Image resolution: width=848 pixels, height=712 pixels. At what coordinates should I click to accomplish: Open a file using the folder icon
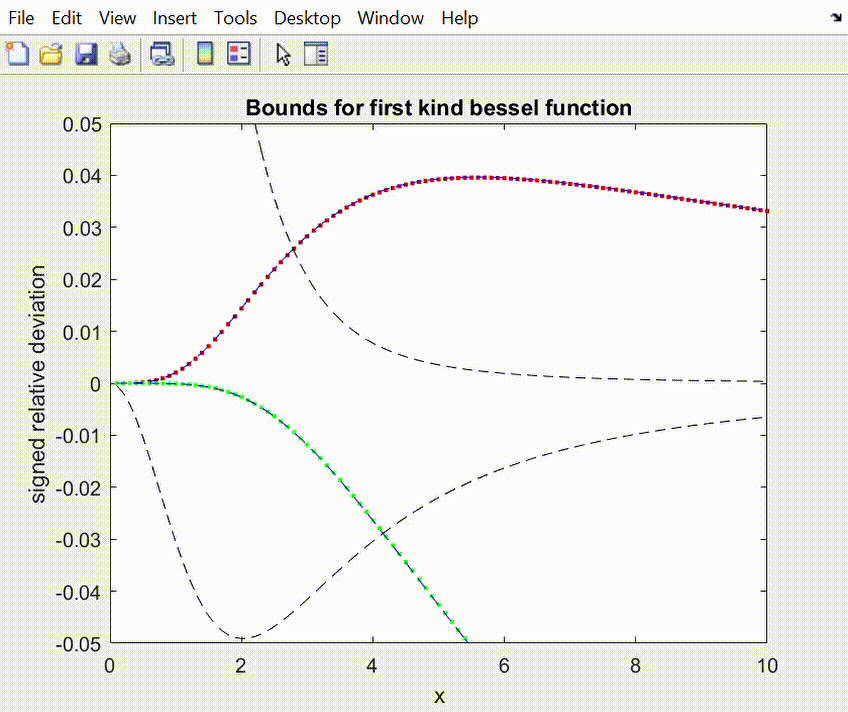(51, 54)
